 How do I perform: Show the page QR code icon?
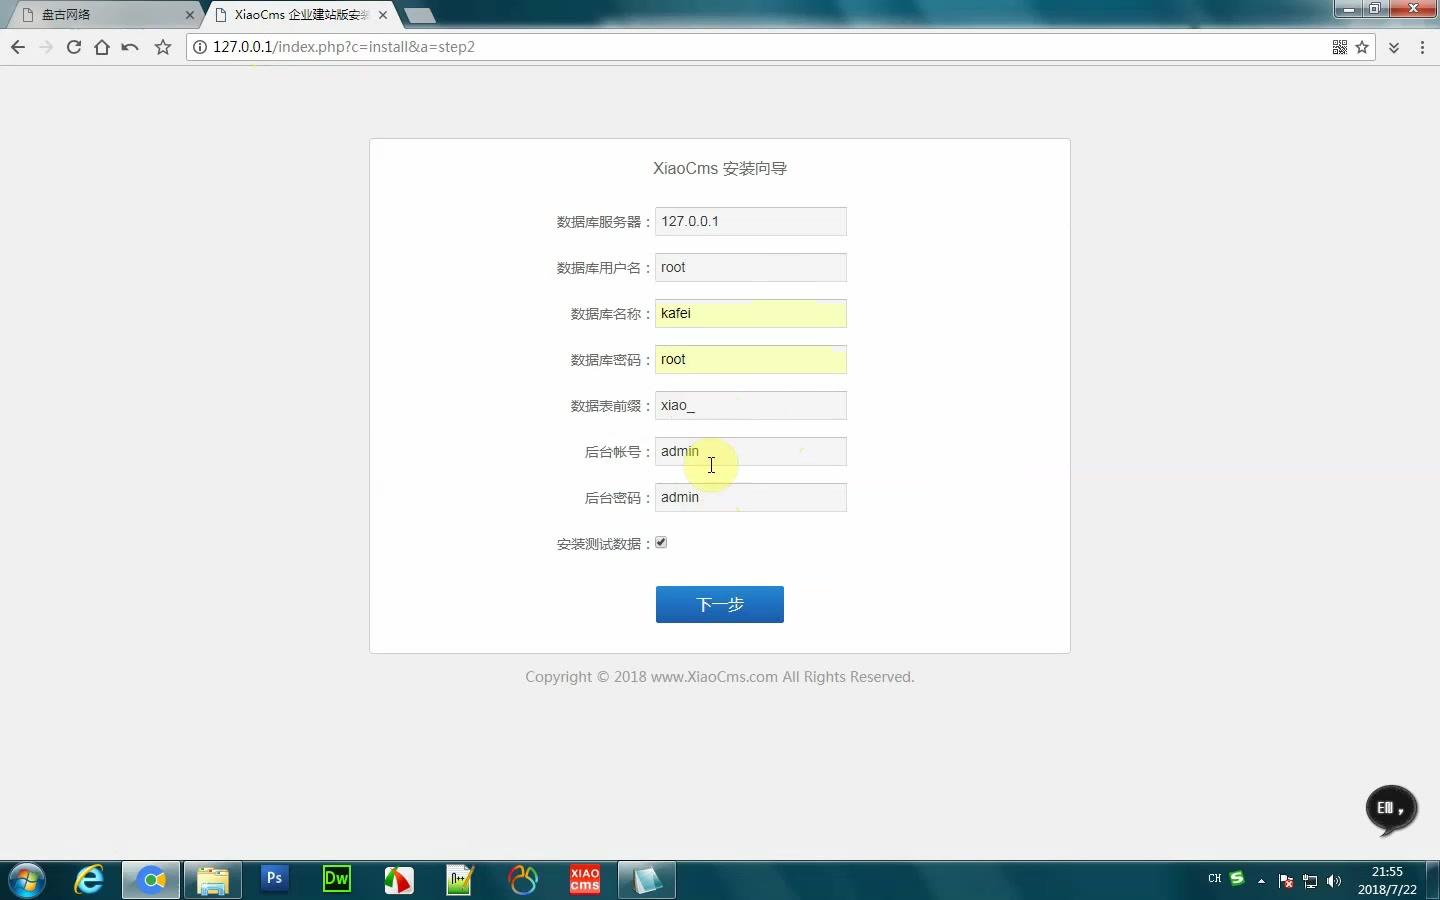(1340, 47)
